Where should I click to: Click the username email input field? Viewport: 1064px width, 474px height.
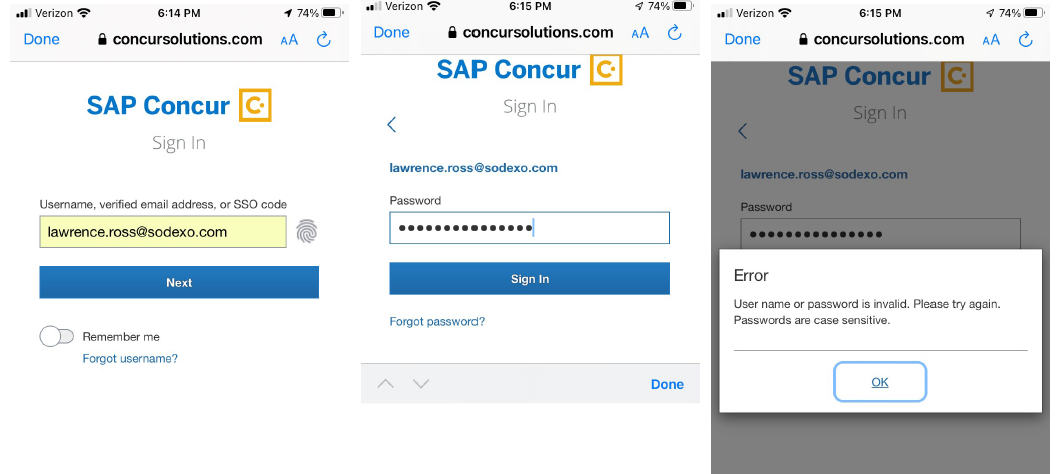point(163,232)
